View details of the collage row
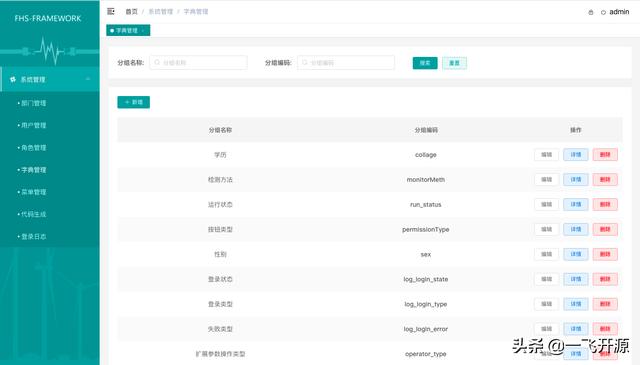Image resolution: width=640 pixels, height=365 pixels. 576,155
